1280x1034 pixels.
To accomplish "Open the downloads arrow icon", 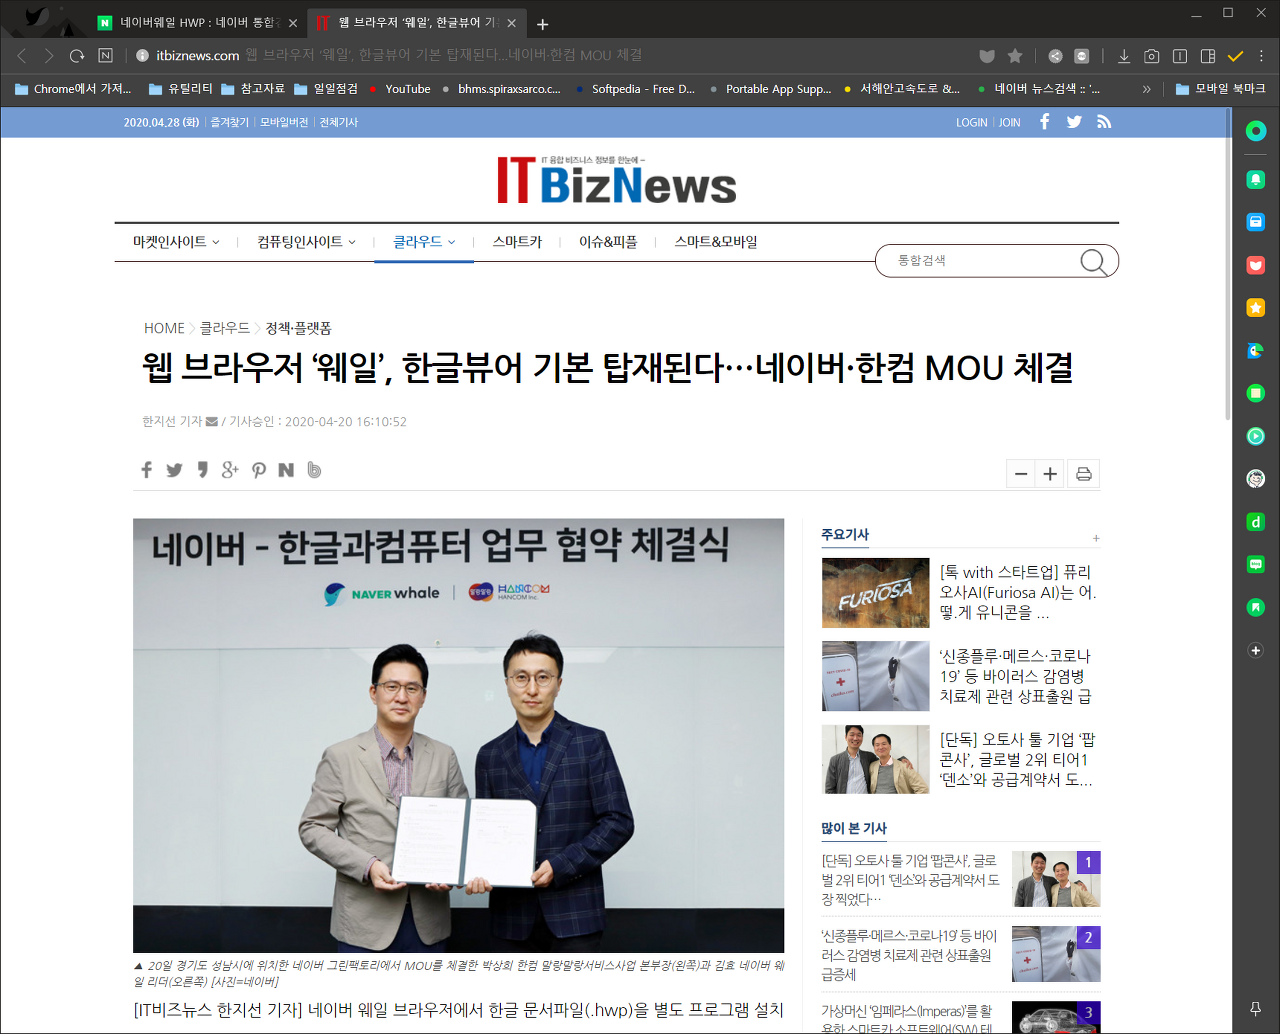I will (x=1124, y=56).
